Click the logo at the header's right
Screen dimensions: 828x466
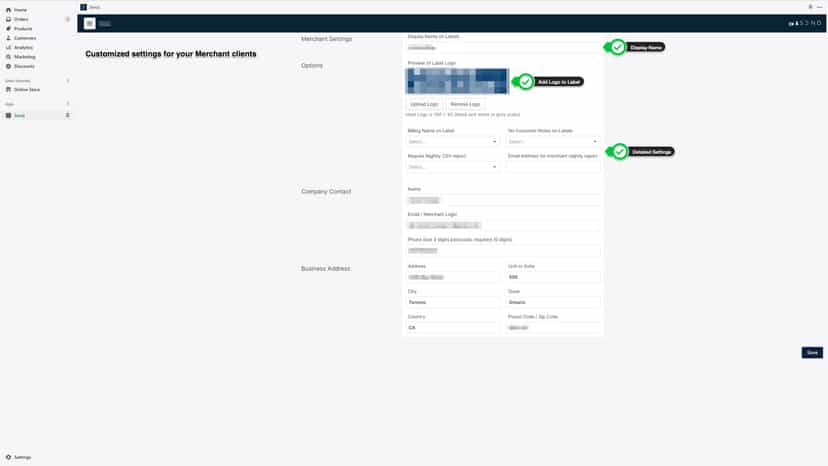point(805,24)
